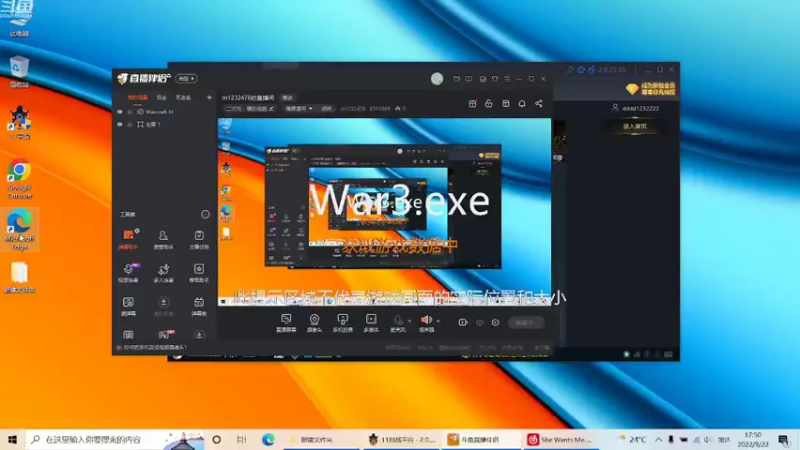Click the unlock padlock icon above preview
The height and width of the screenshot is (450, 800).
(x=489, y=104)
